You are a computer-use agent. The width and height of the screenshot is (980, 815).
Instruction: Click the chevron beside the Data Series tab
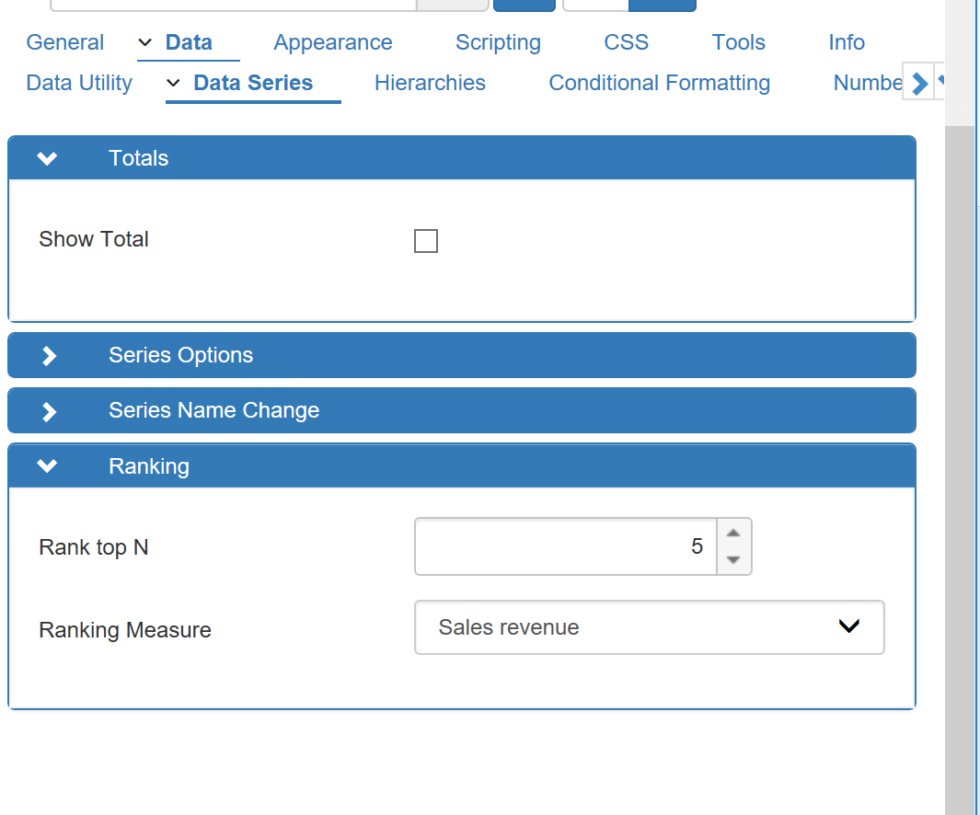pyautogui.click(x=172, y=83)
